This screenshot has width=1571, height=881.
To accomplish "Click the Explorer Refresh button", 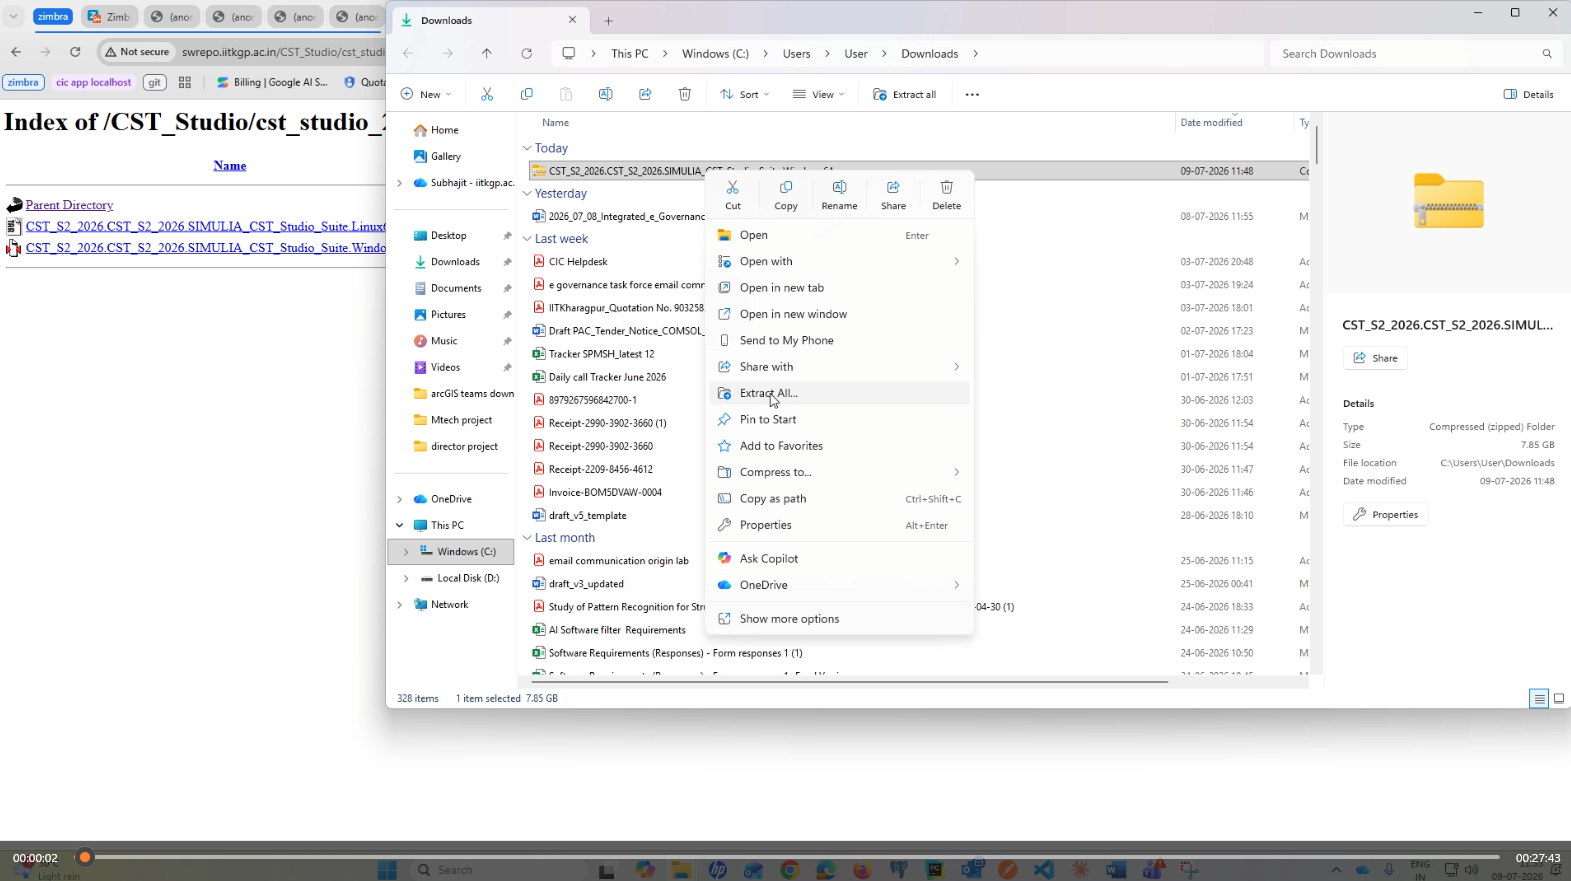I will click(527, 54).
